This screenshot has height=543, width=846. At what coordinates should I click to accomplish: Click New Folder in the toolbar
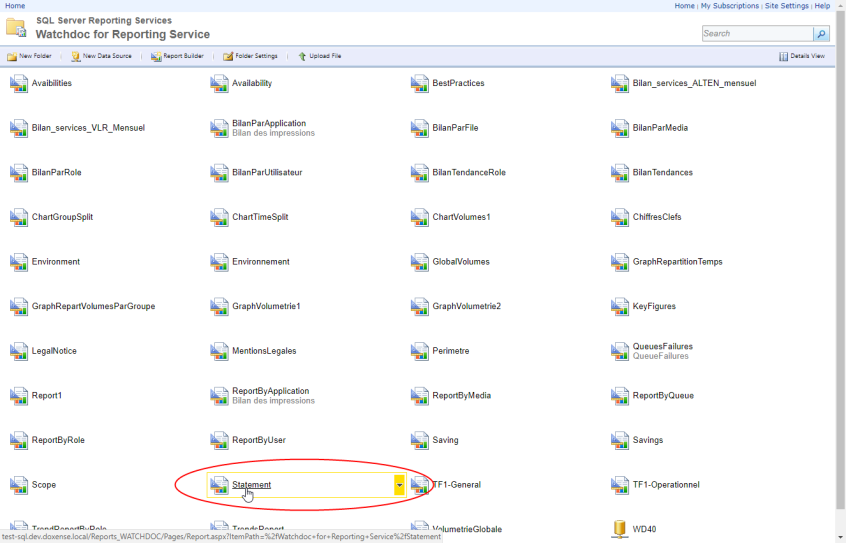coord(29,56)
